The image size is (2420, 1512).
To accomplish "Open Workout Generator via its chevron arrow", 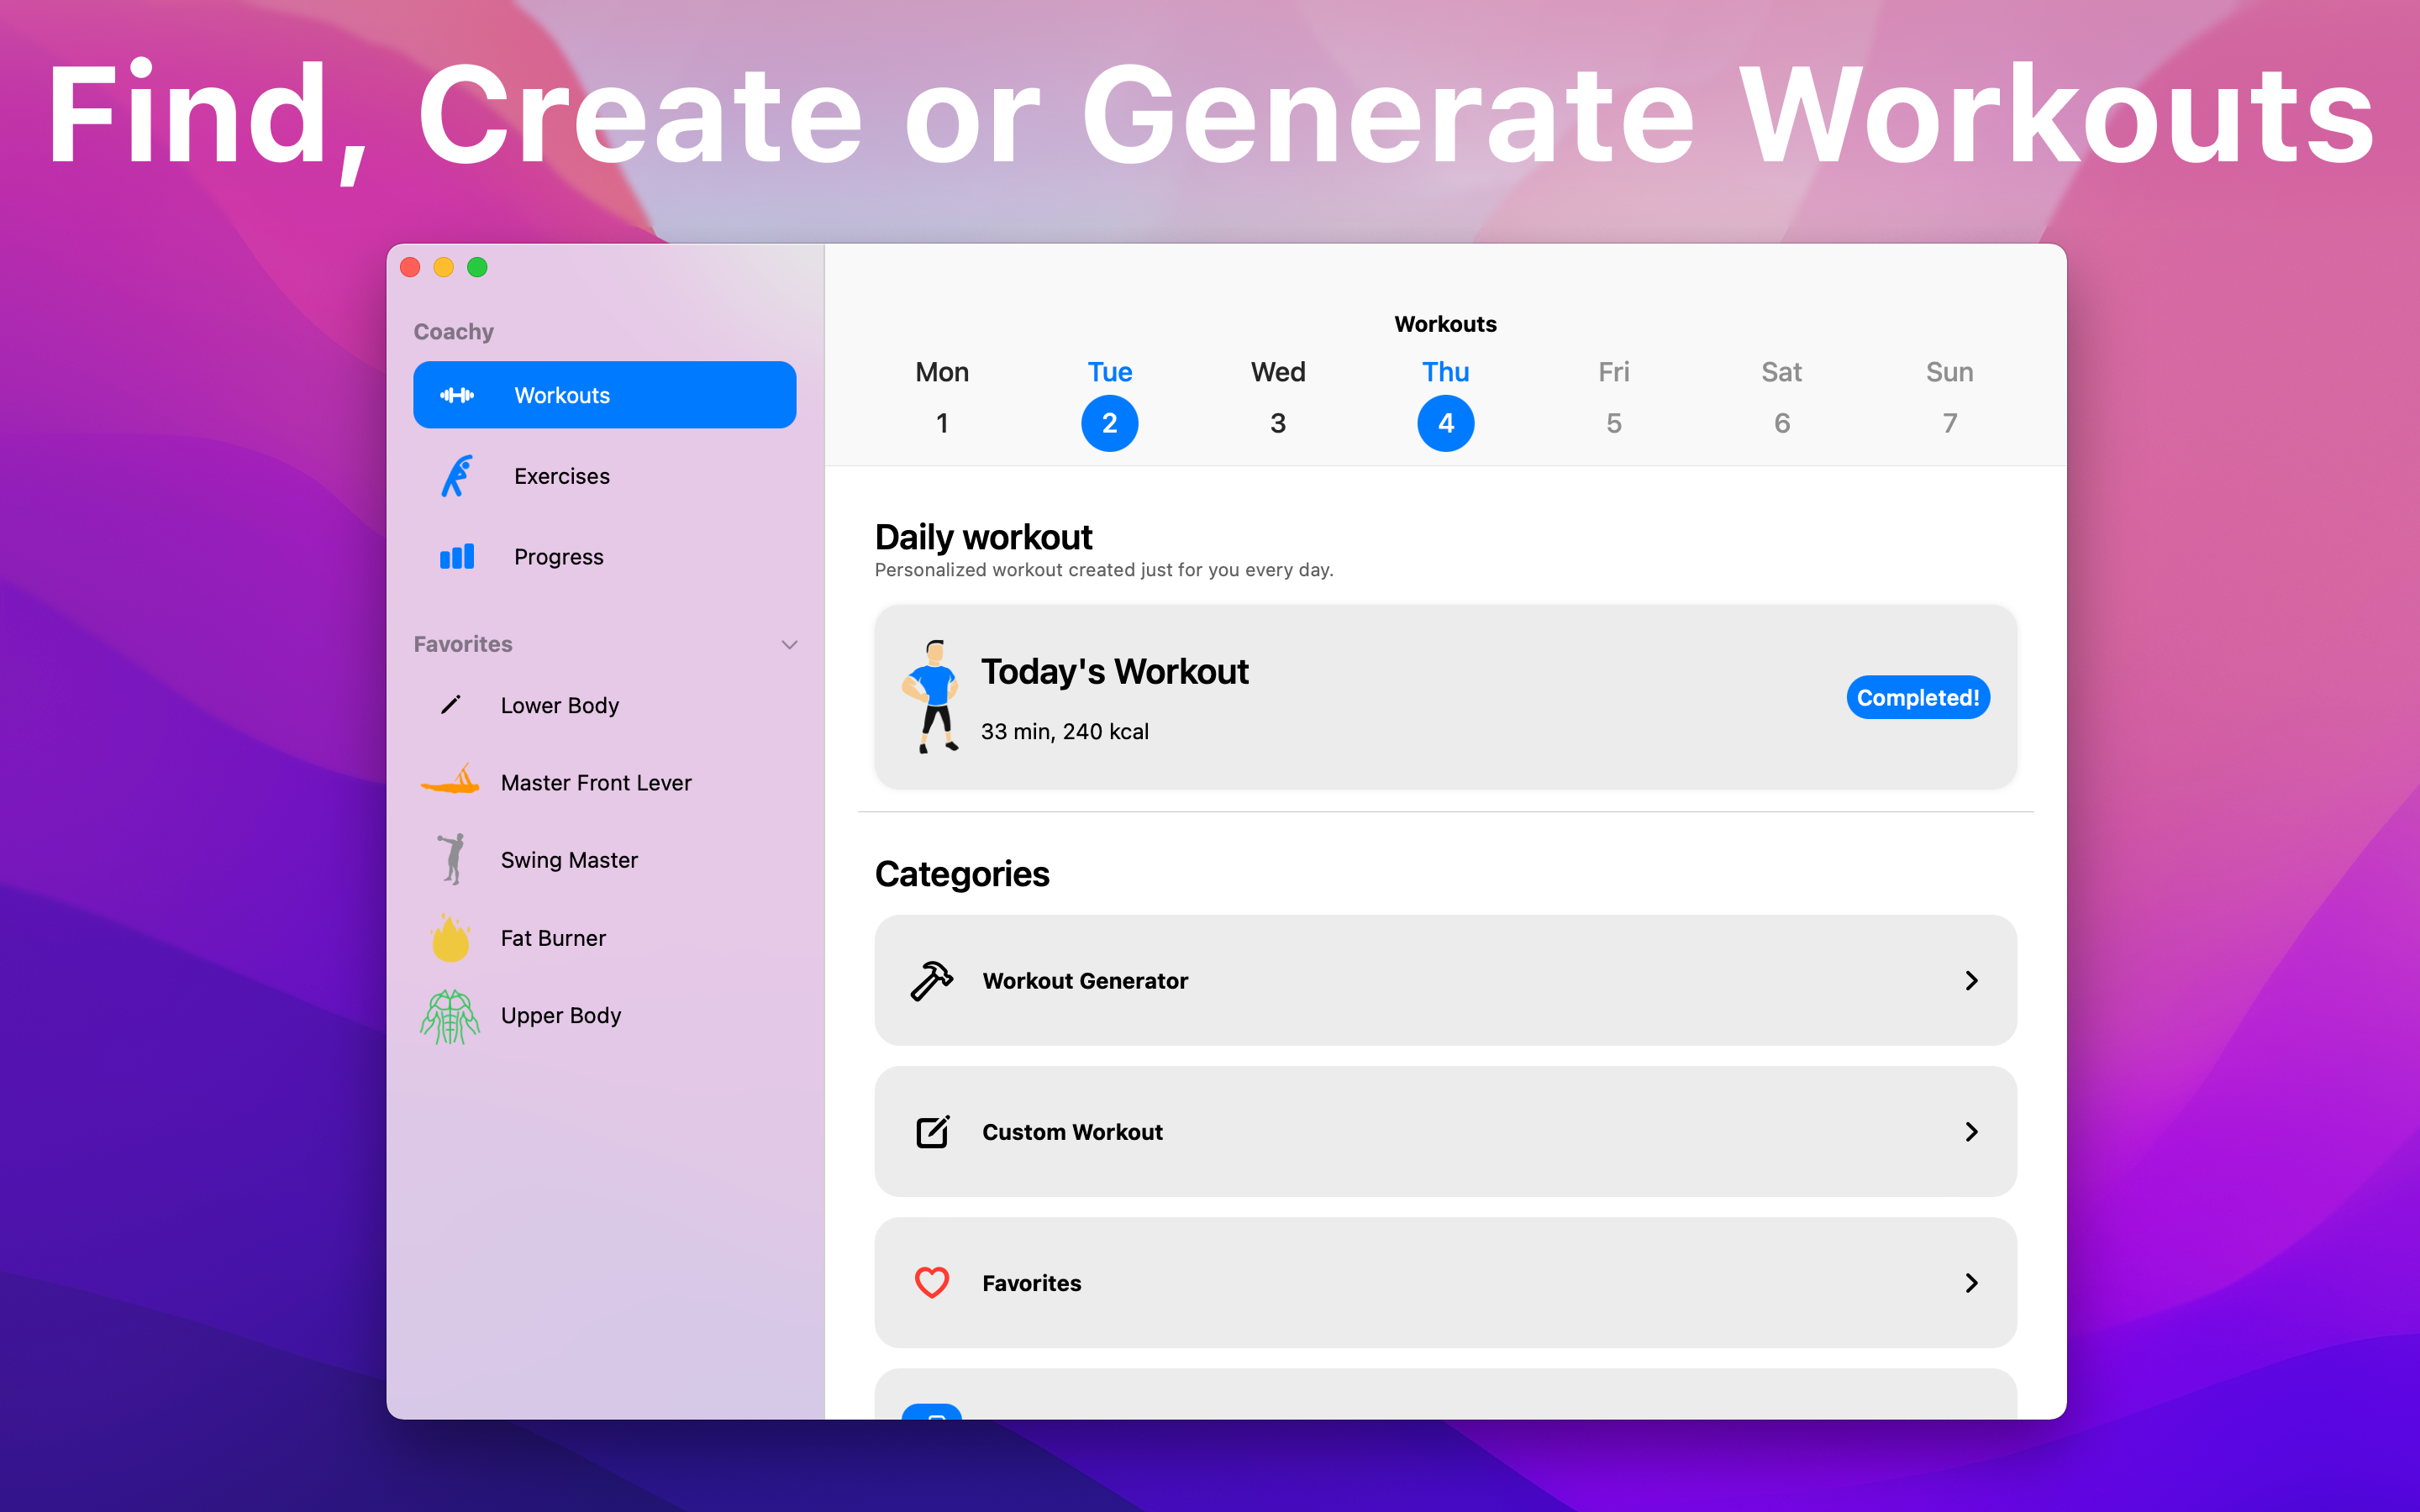I will pyautogui.click(x=1971, y=981).
